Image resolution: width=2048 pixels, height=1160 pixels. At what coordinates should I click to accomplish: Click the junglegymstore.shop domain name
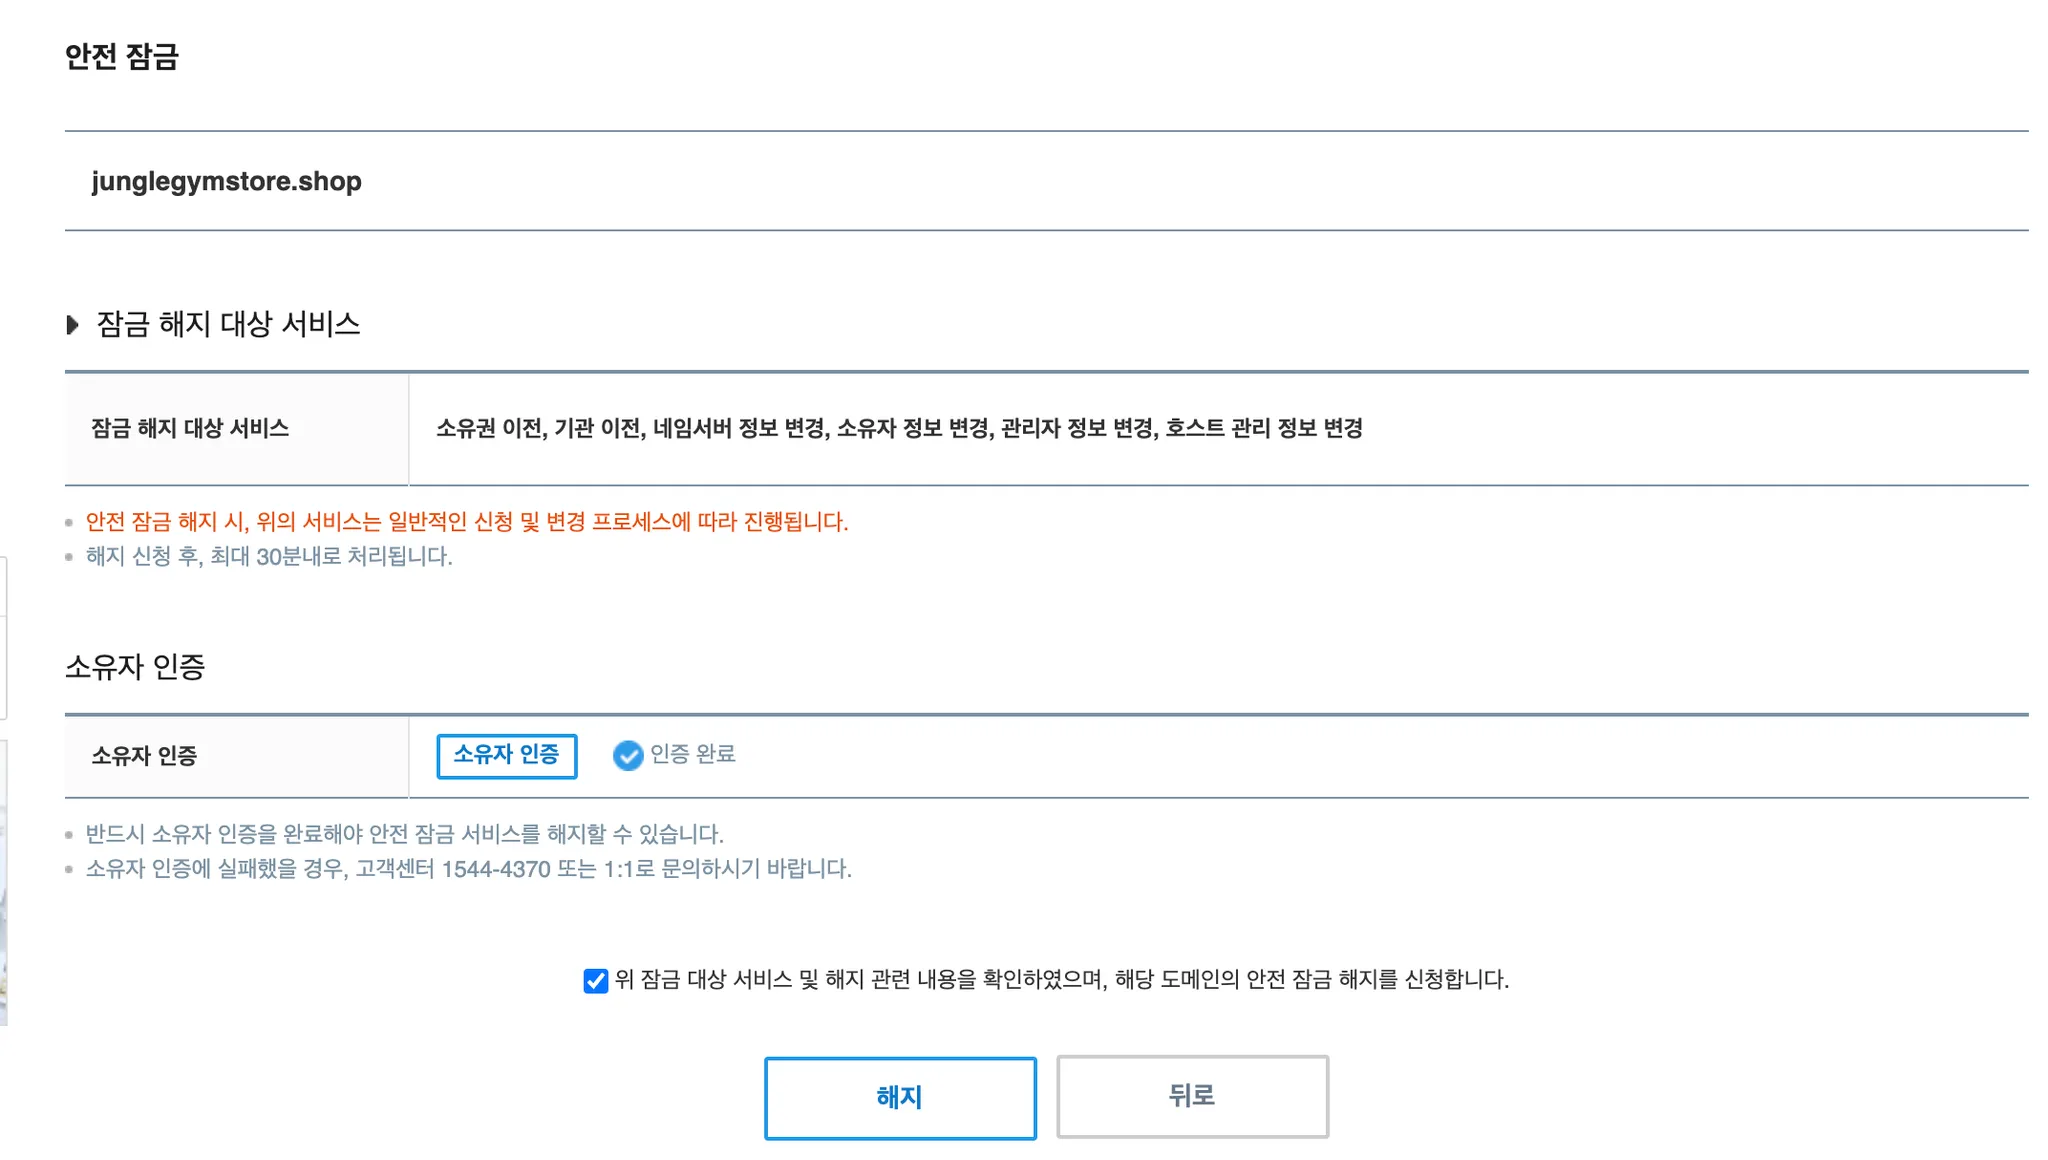[227, 182]
